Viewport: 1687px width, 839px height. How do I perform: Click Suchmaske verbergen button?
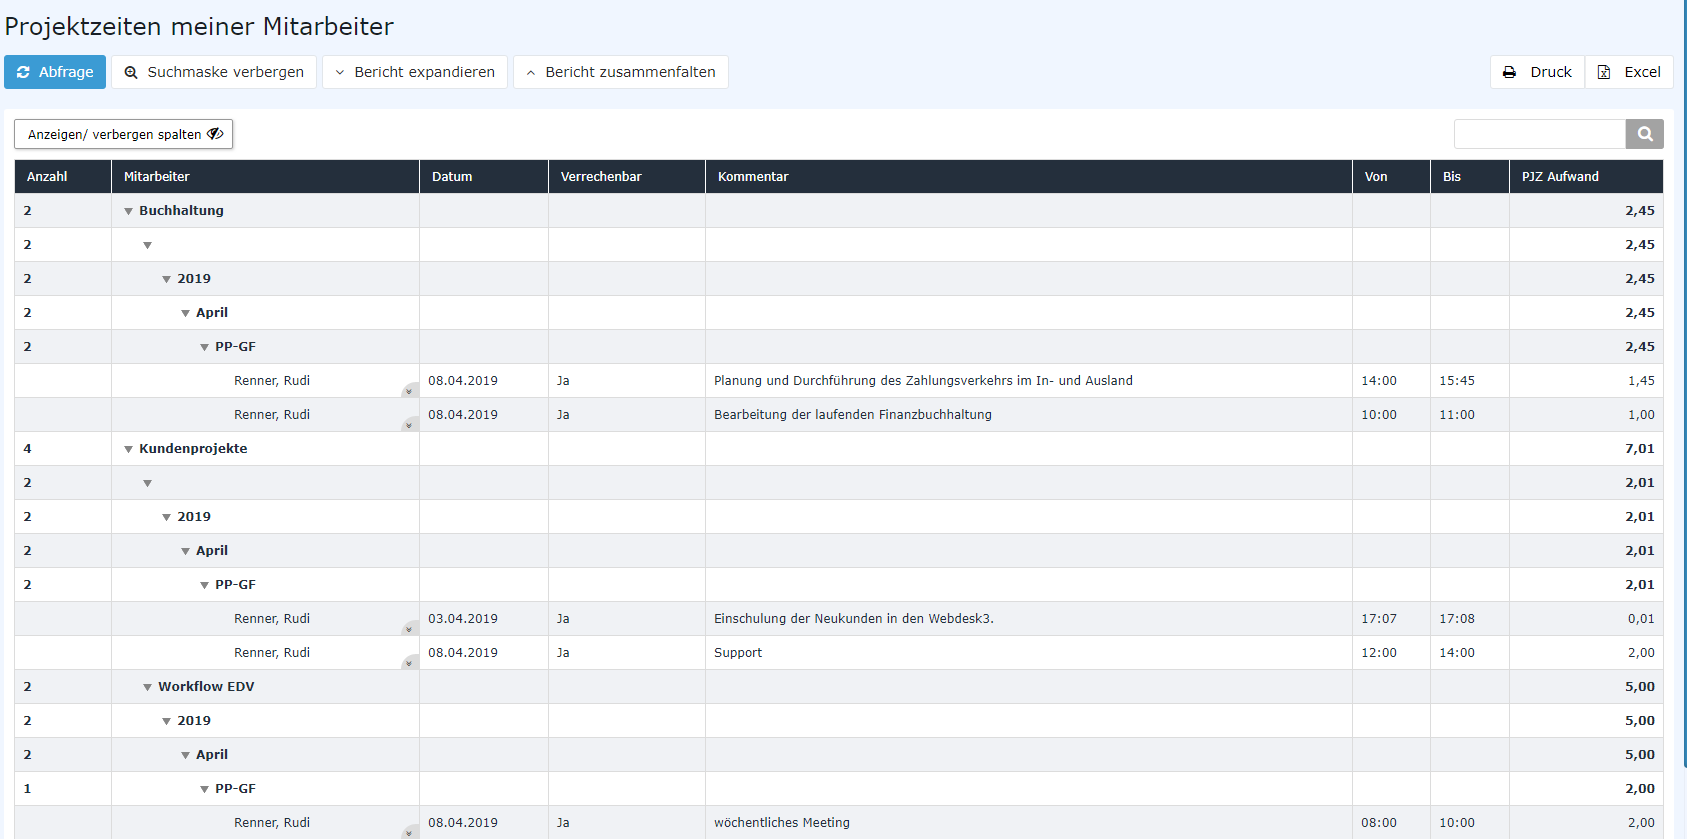pos(214,72)
